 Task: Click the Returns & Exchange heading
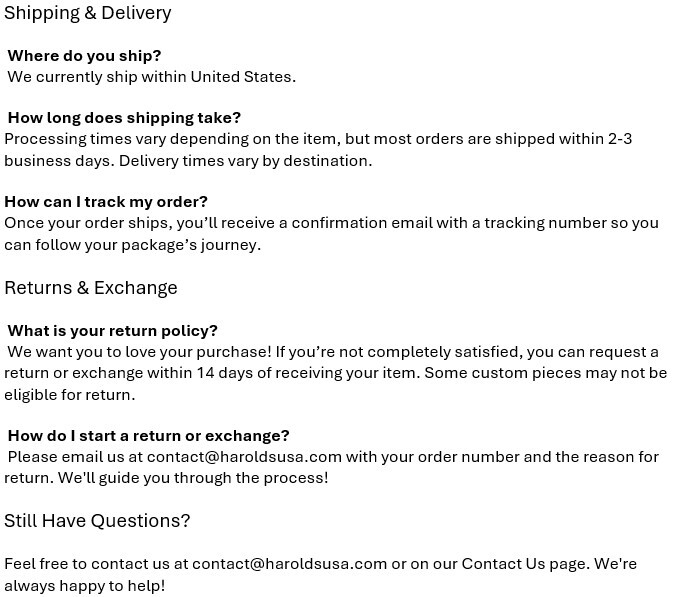tap(91, 288)
